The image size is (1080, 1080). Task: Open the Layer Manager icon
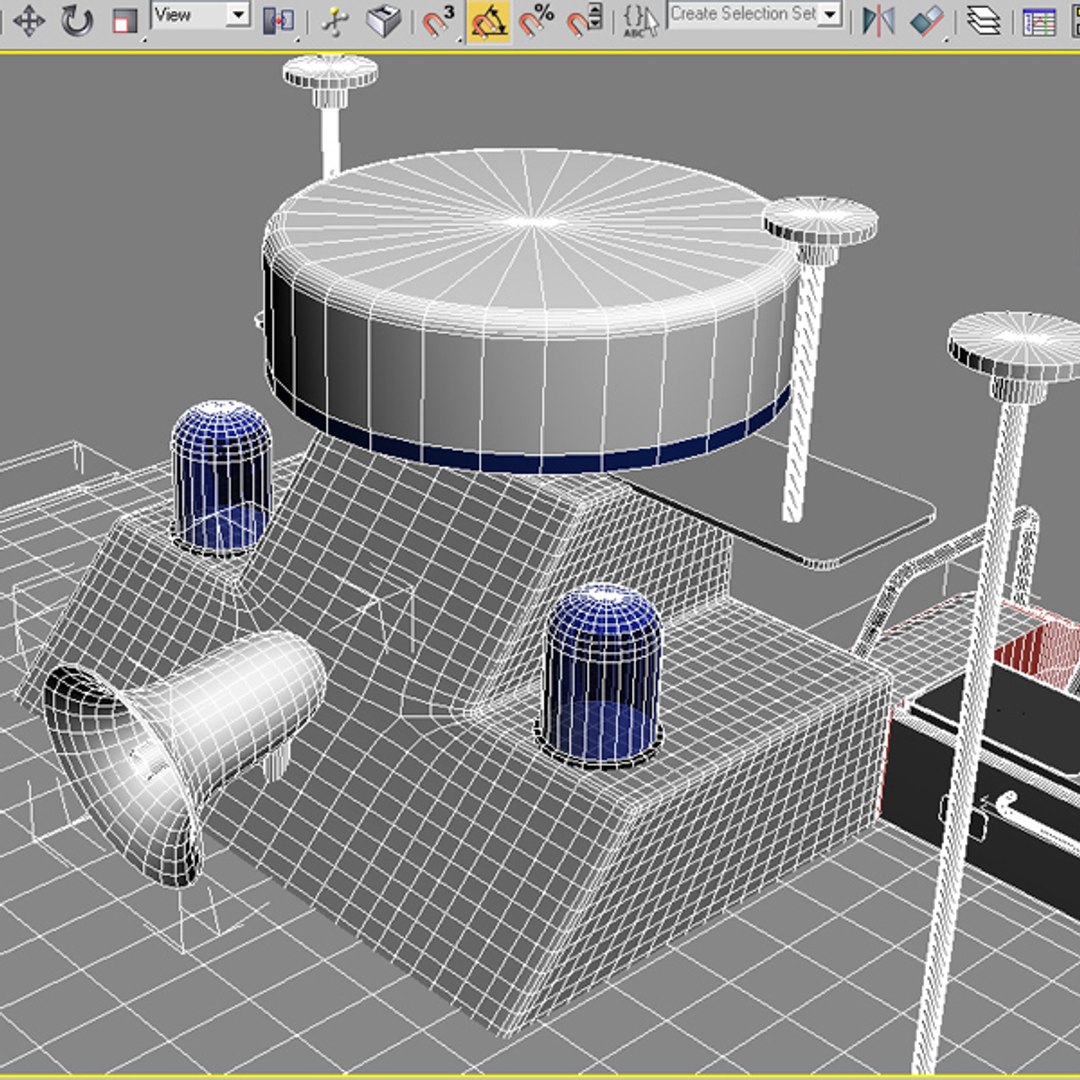click(x=984, y=21)
